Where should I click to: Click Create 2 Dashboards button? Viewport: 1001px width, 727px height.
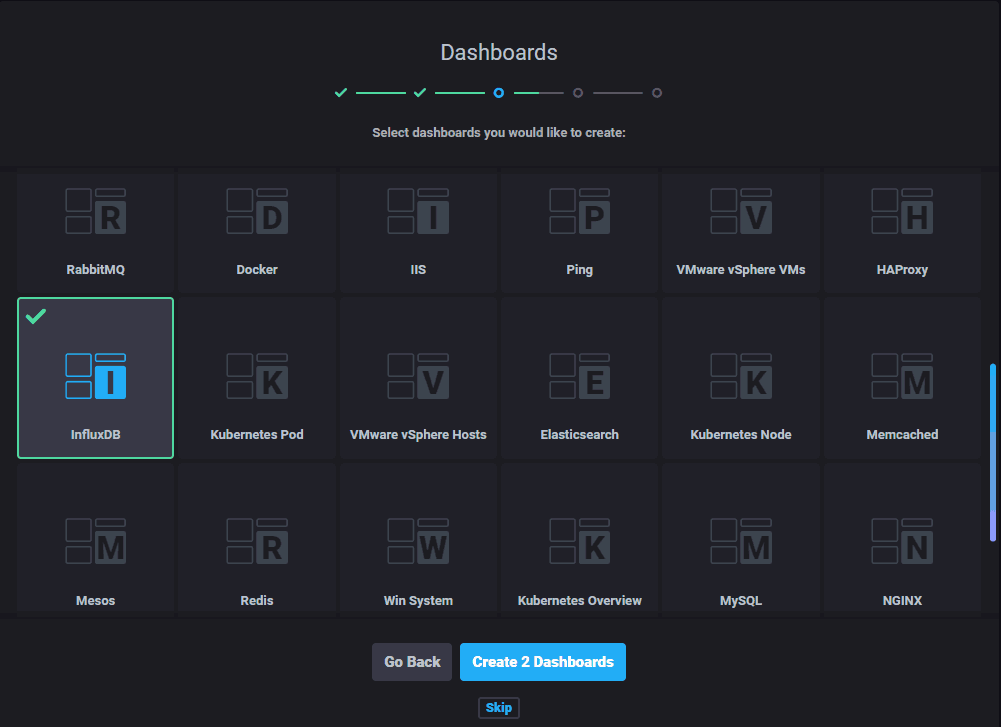pyautogui.click(x=543, y=662)
